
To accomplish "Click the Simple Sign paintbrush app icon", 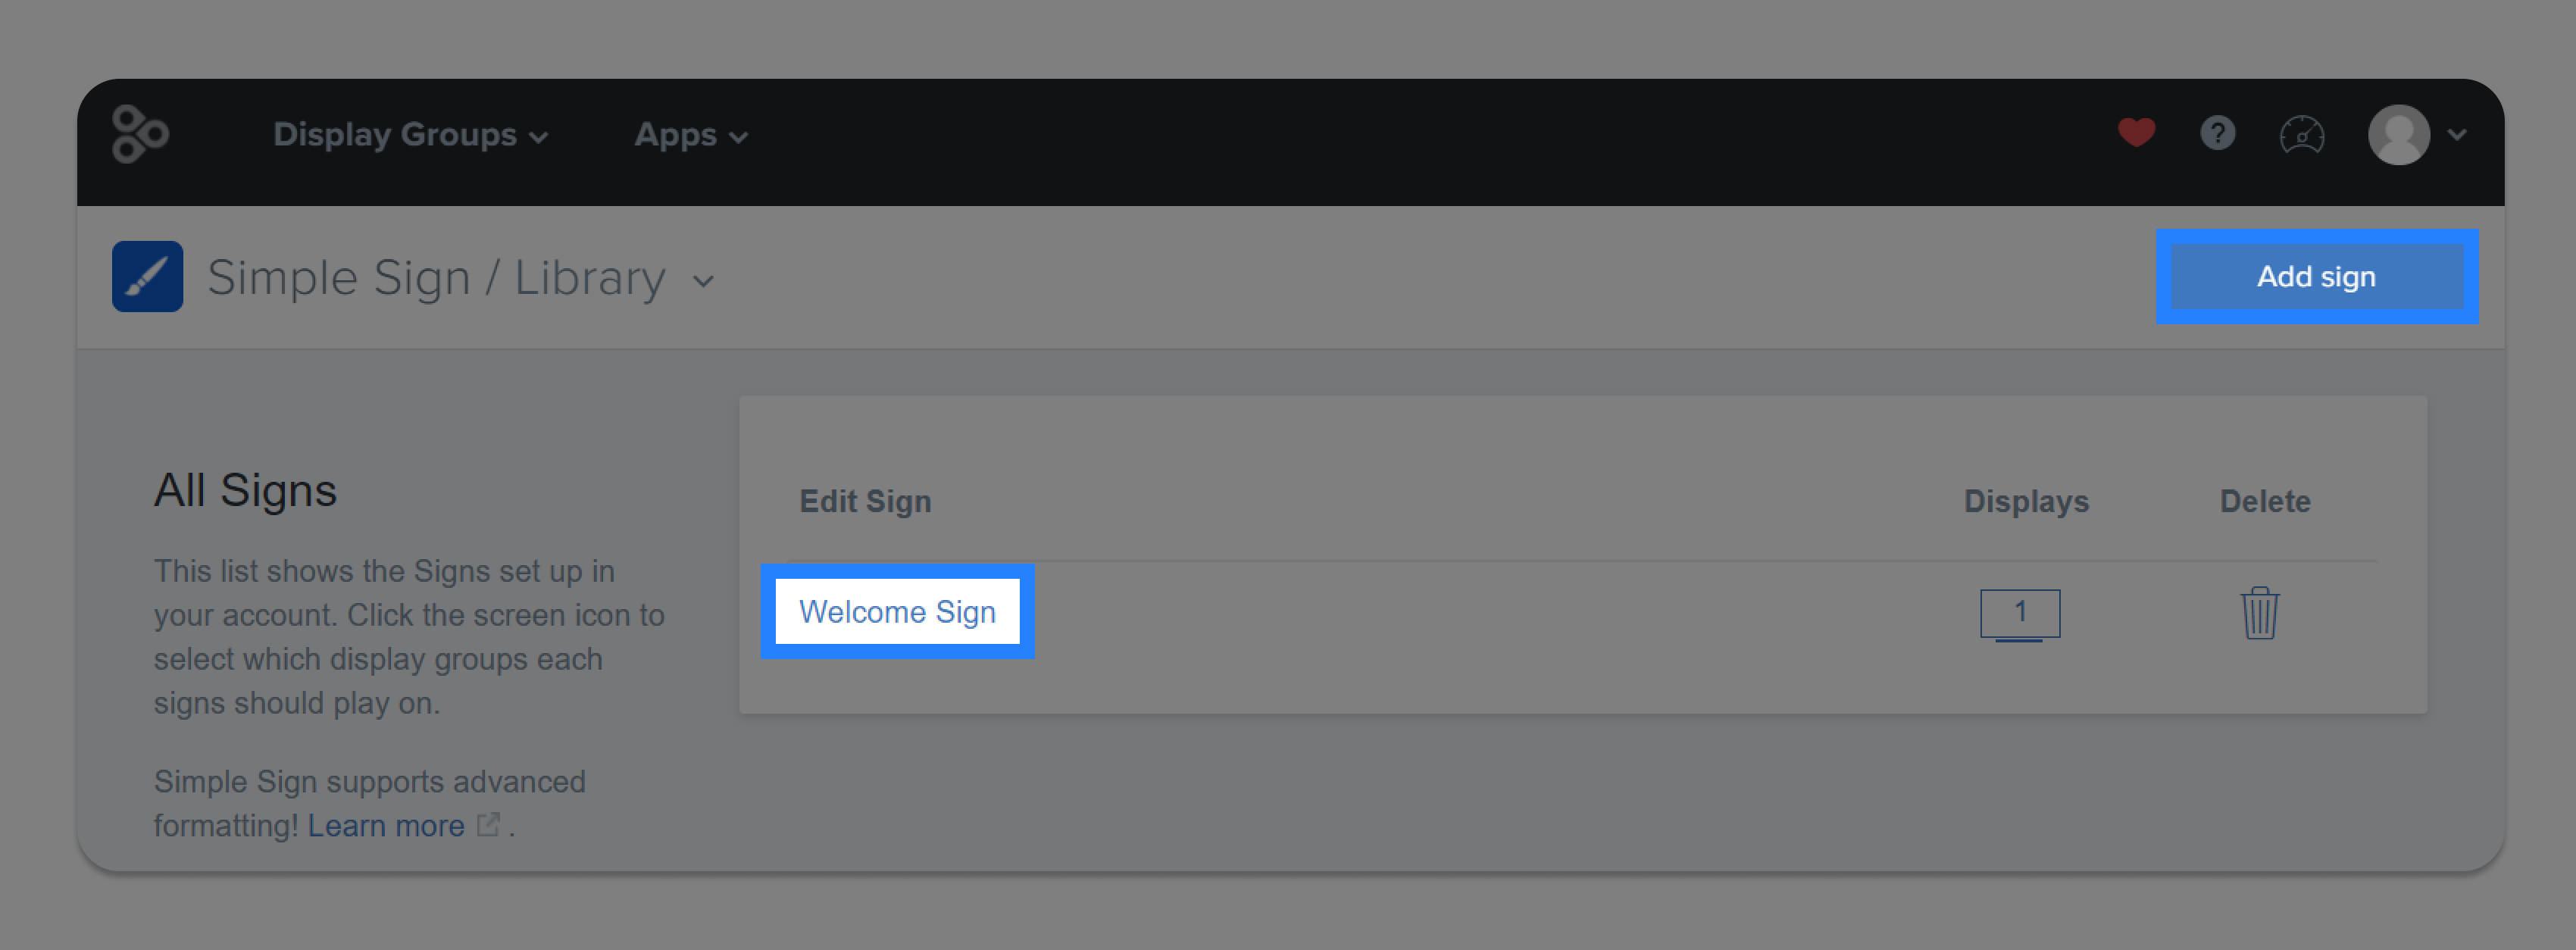I will pos(147,276).
